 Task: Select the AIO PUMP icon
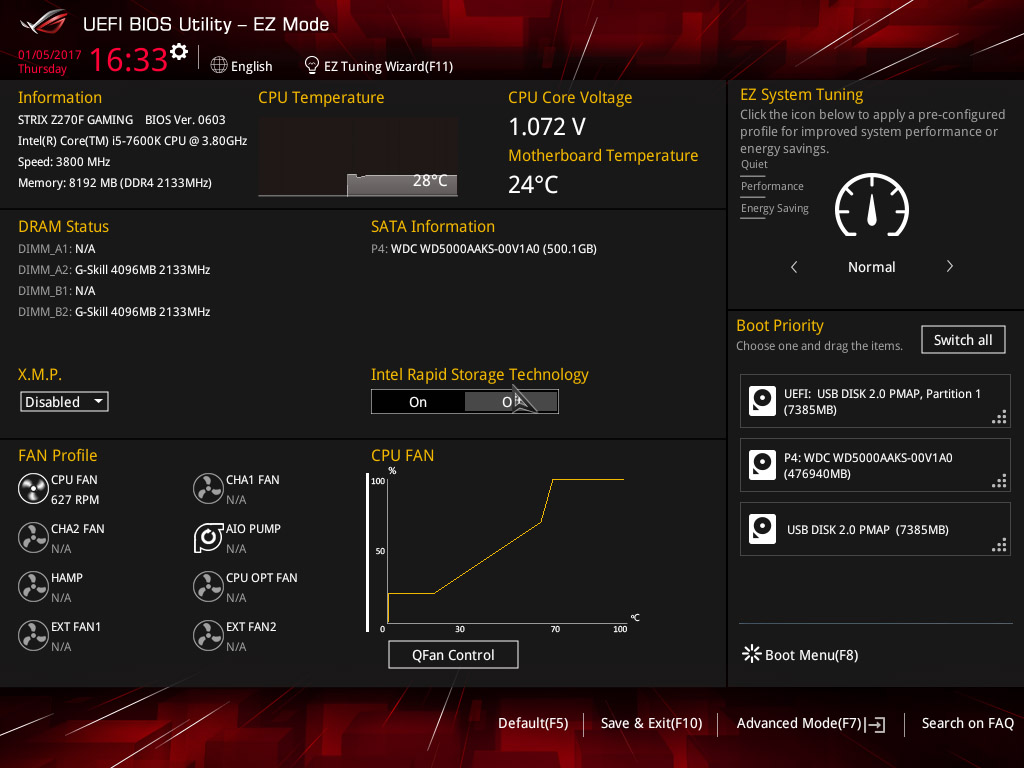[x=208, y=538]
